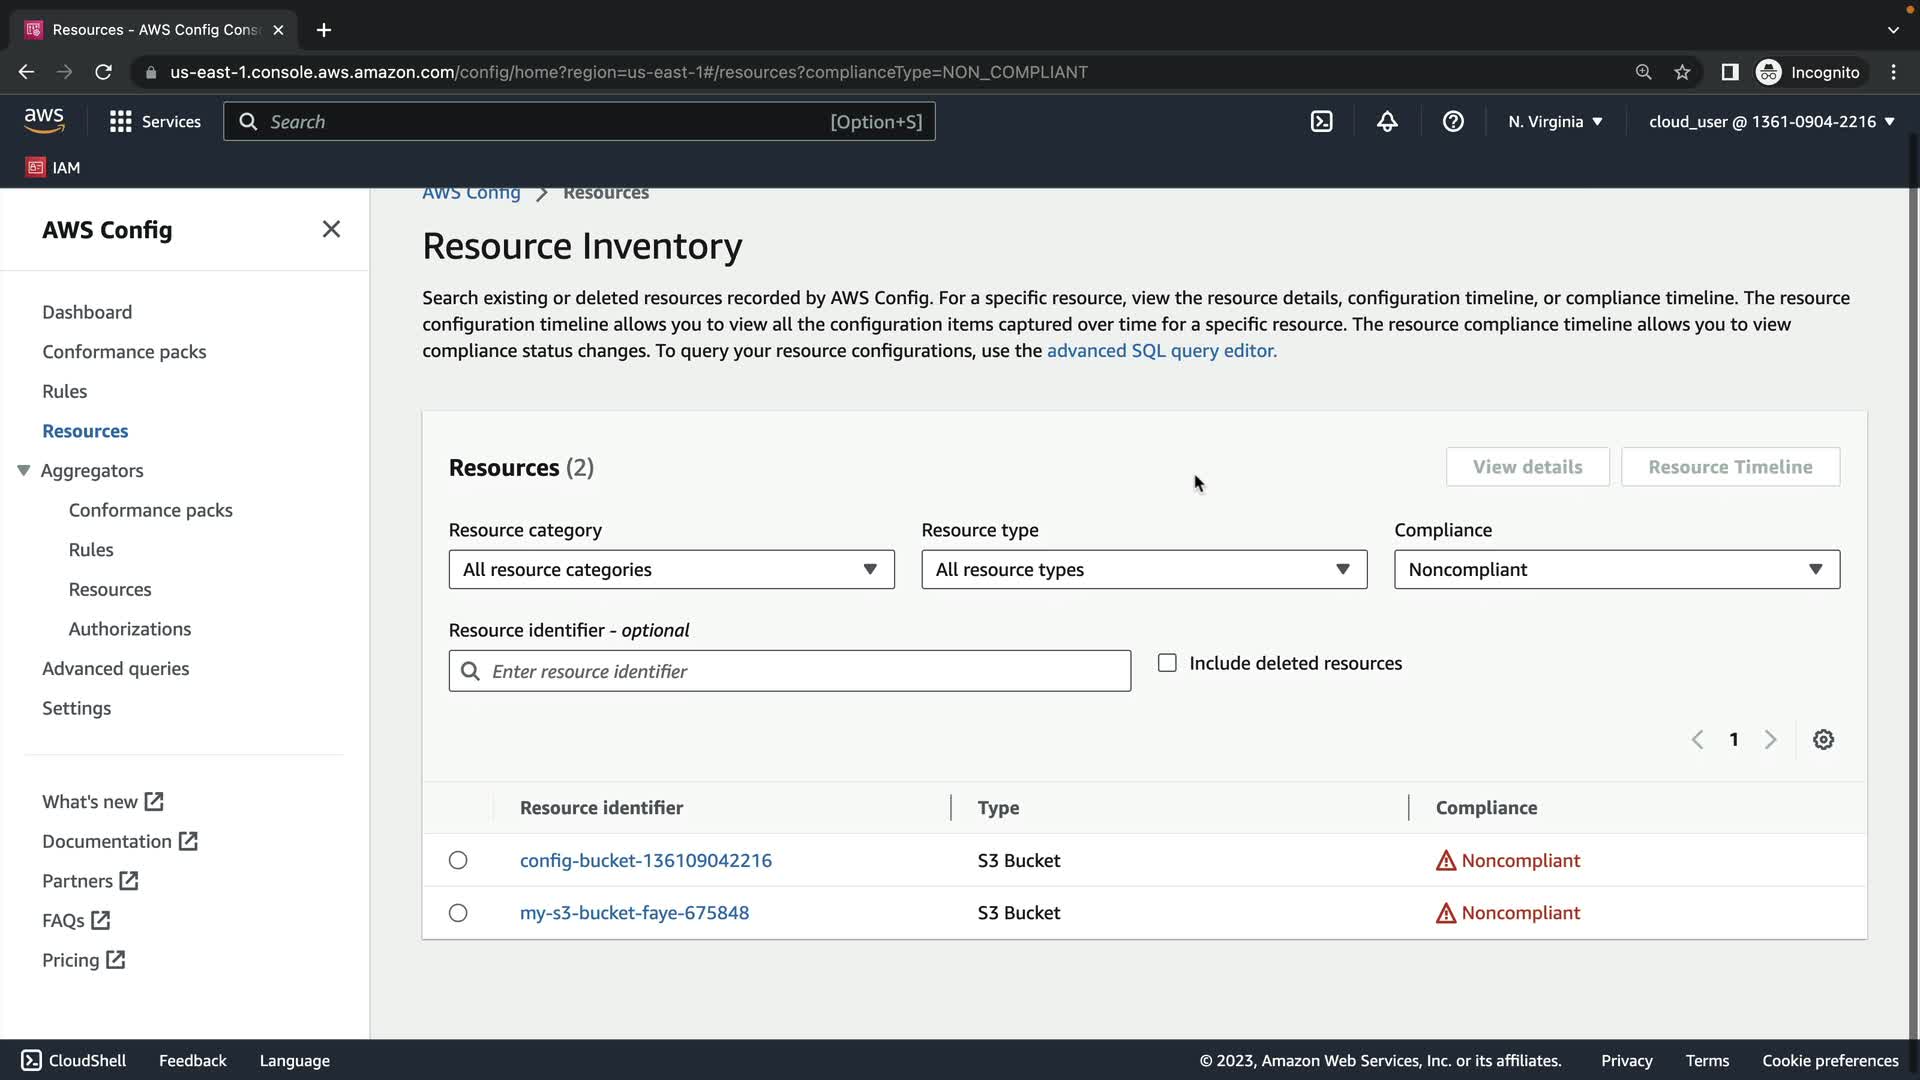The image size is (1920, 1080).
Task: Collapse the Aggregators section
Action: 24,471
